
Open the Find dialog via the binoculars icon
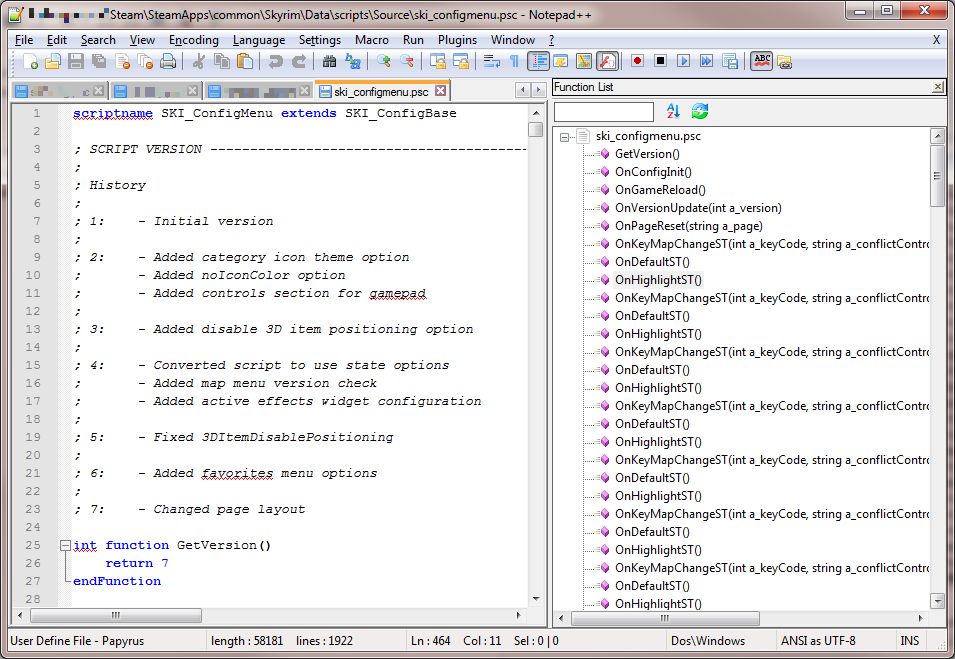click(x=330, y=61)
